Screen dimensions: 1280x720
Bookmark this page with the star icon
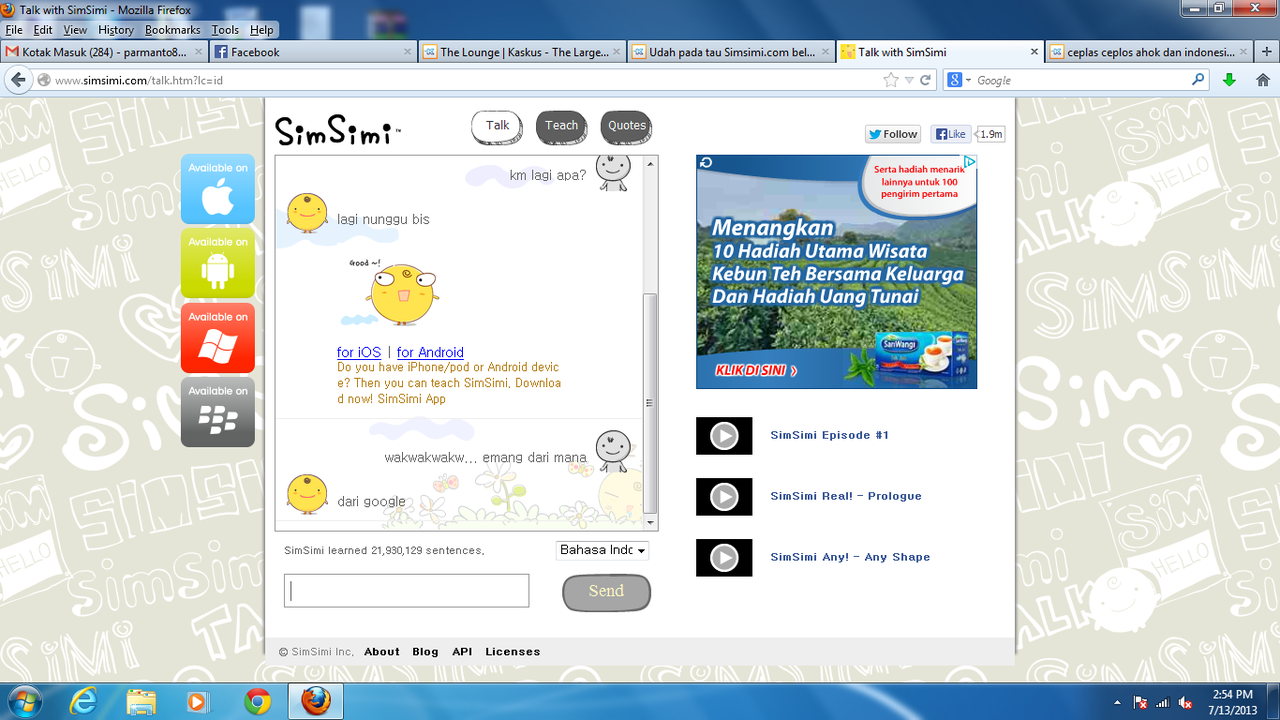click(x=891, y=80)
